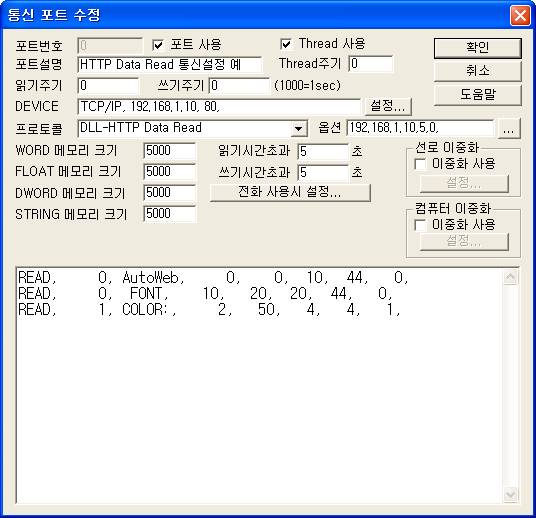Click the scrollbar up arrow in the READ list
The width and height of the screenshot is (536, 518).
tap(511, 277)
